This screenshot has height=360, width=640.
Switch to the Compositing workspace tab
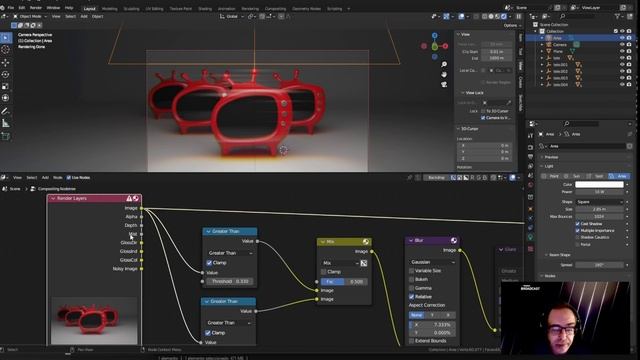click(275, 9)
